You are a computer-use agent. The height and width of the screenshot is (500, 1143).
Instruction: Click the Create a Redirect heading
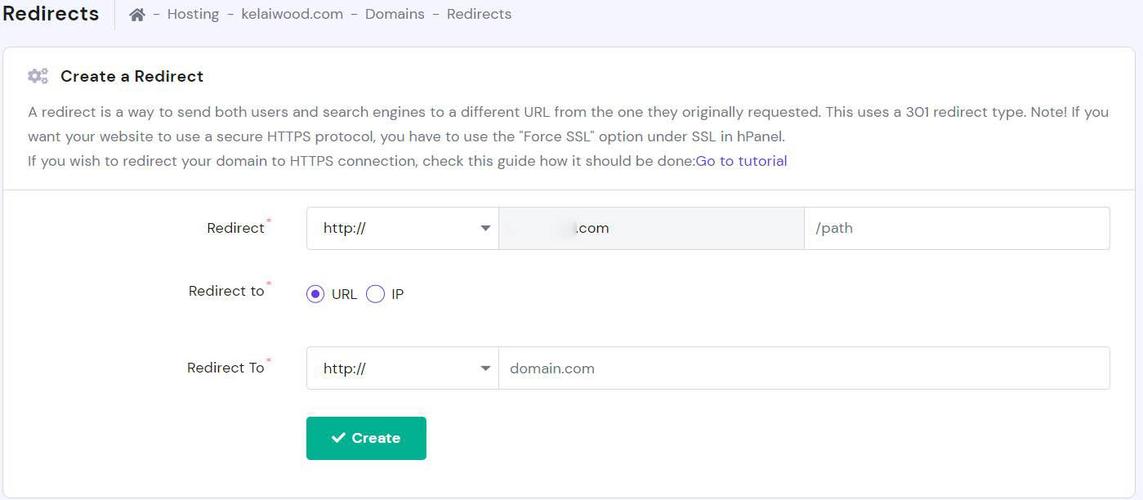tap(132, 76)
